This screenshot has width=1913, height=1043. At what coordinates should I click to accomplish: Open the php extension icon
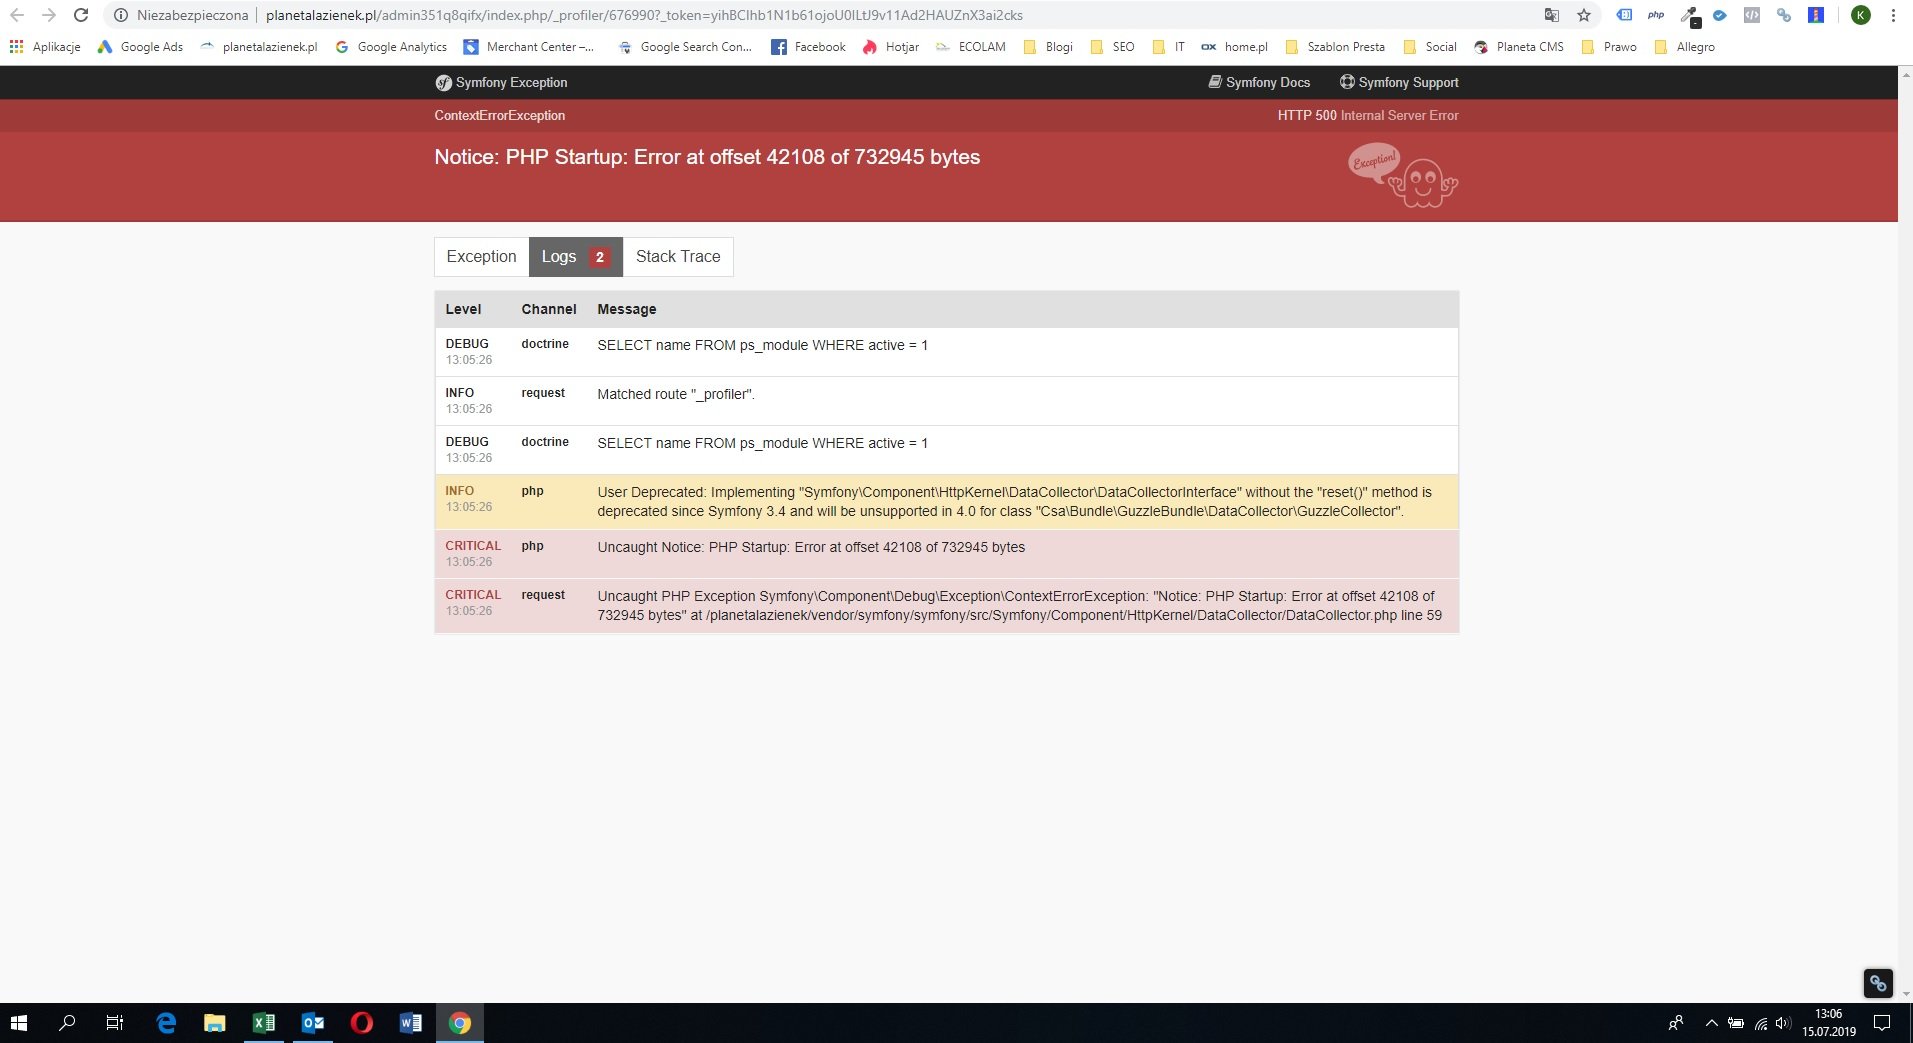point(1656,15)
